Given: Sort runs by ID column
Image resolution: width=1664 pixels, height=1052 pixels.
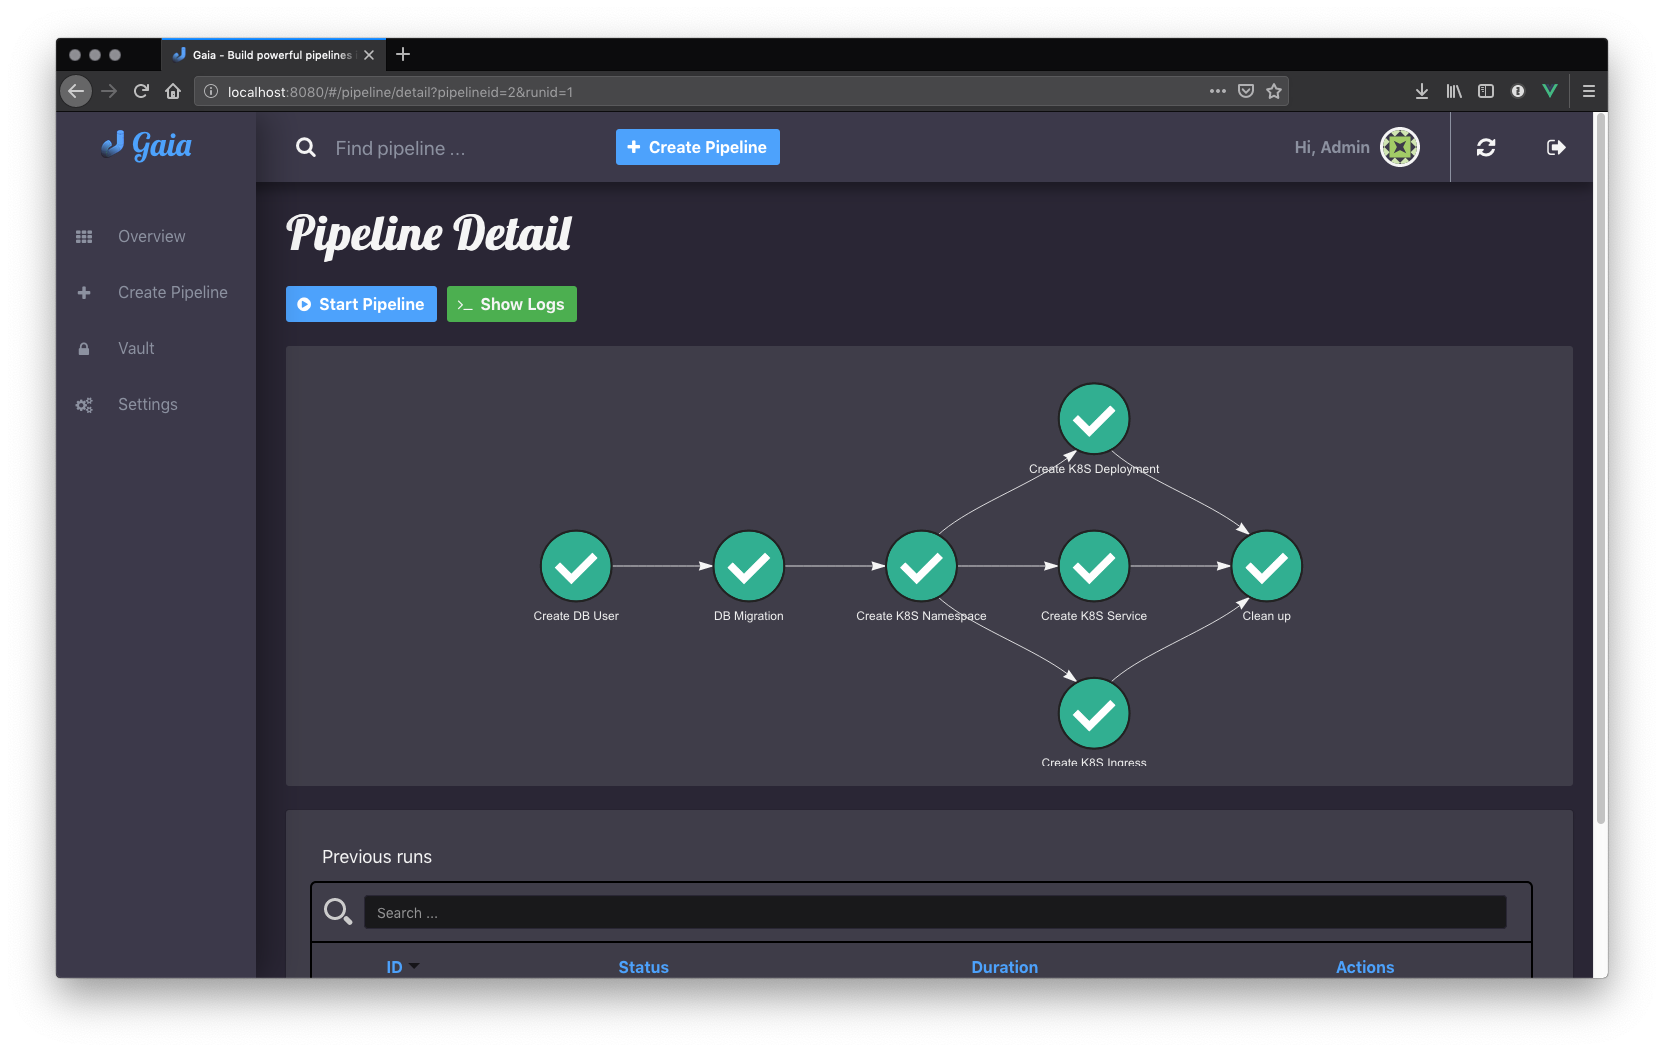Looking at the screenshot, I should [x=395, y=967].
